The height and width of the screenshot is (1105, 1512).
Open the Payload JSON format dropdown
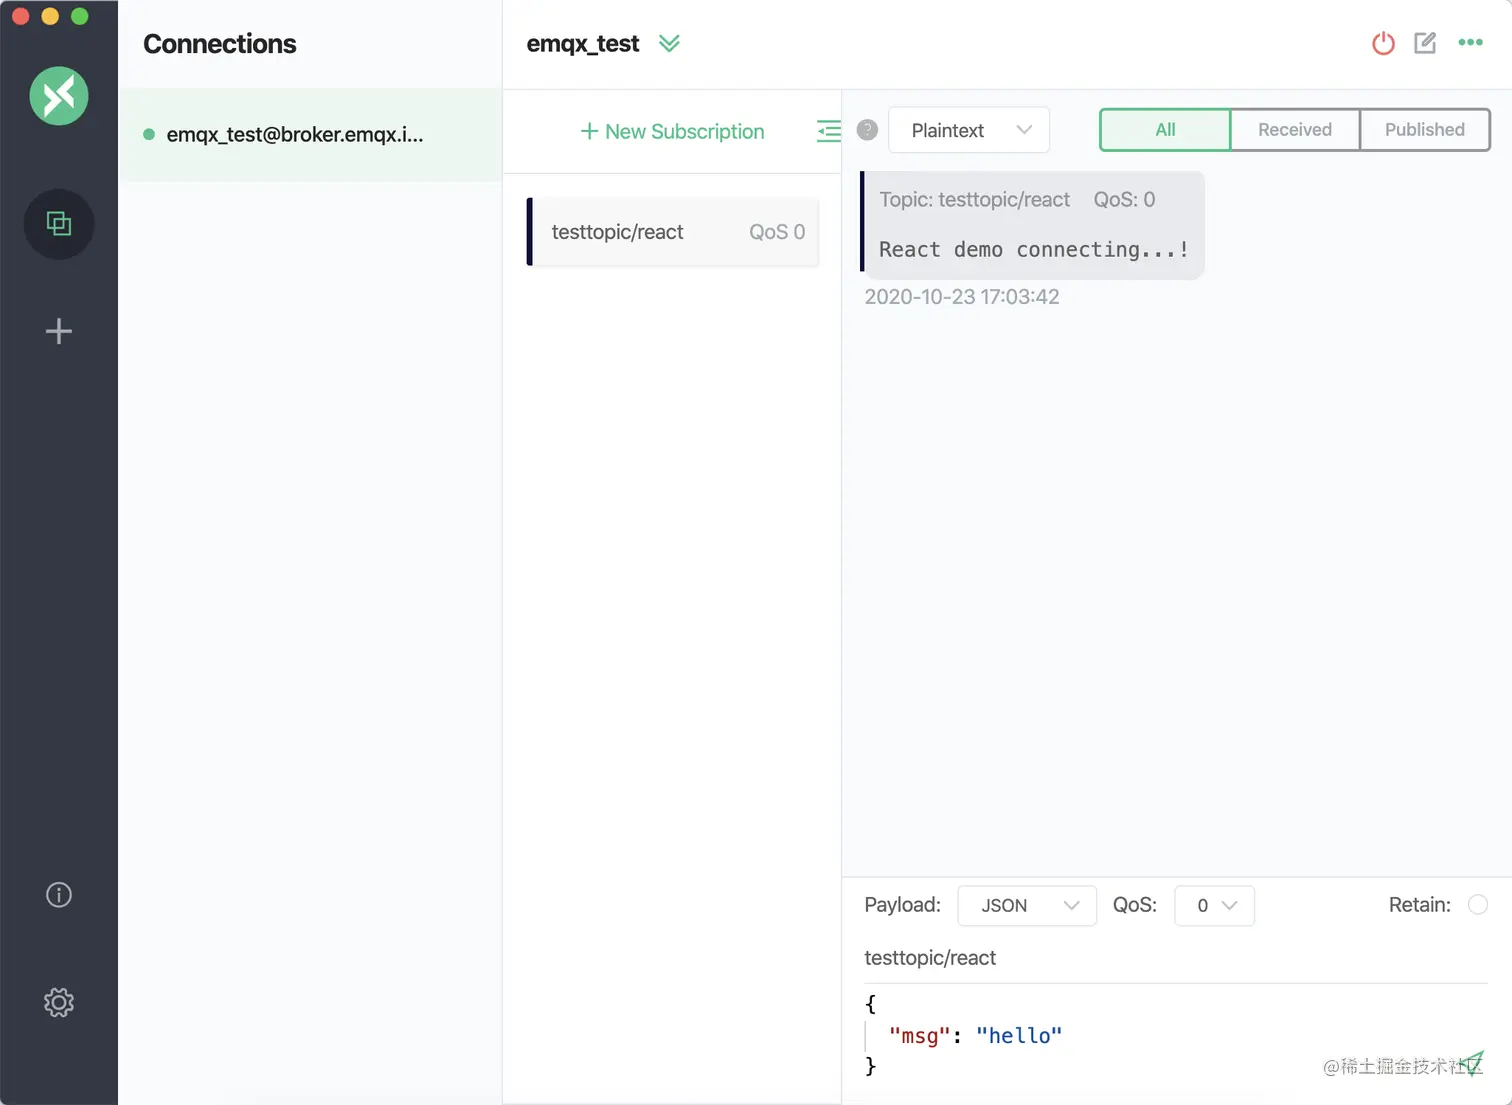[x=1027, y=906]
